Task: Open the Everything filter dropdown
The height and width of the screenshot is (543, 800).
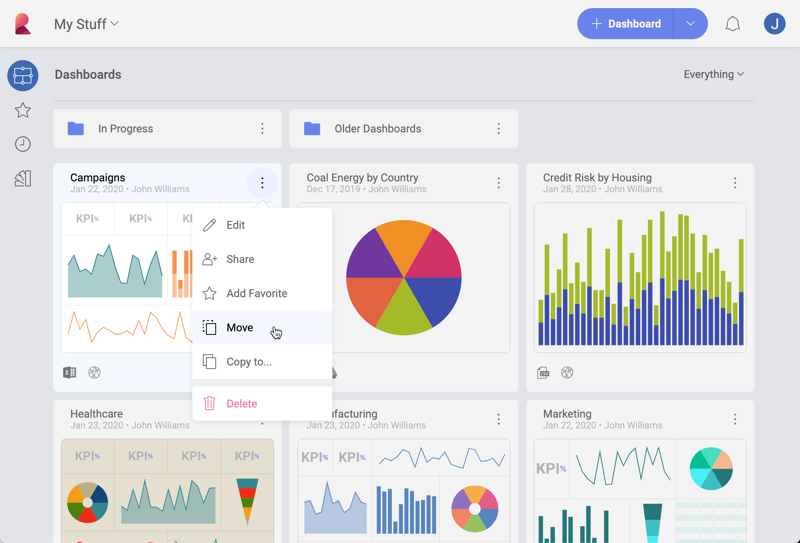Action: (713, 74)
